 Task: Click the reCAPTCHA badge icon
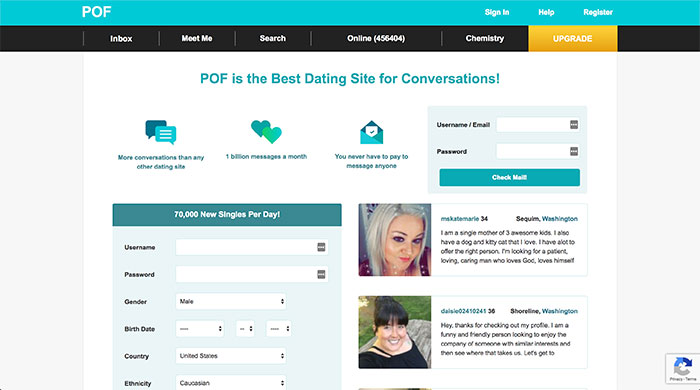pos(683,366)
